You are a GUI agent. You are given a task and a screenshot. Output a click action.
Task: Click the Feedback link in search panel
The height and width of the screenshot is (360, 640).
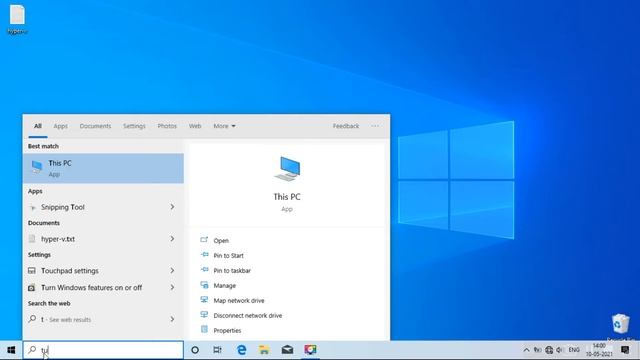point(346,126)
